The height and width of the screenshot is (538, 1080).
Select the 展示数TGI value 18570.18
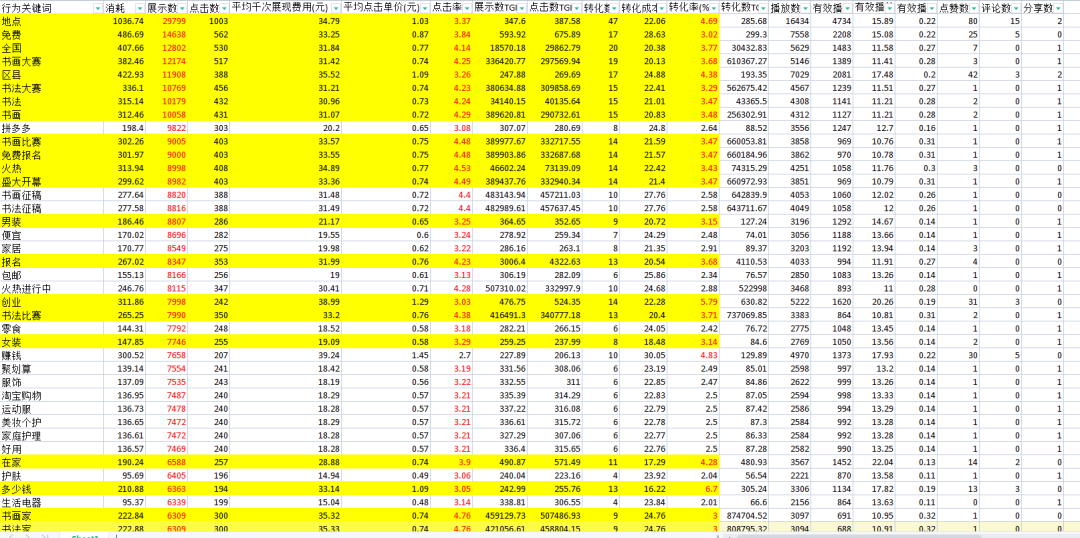(501, 48)
